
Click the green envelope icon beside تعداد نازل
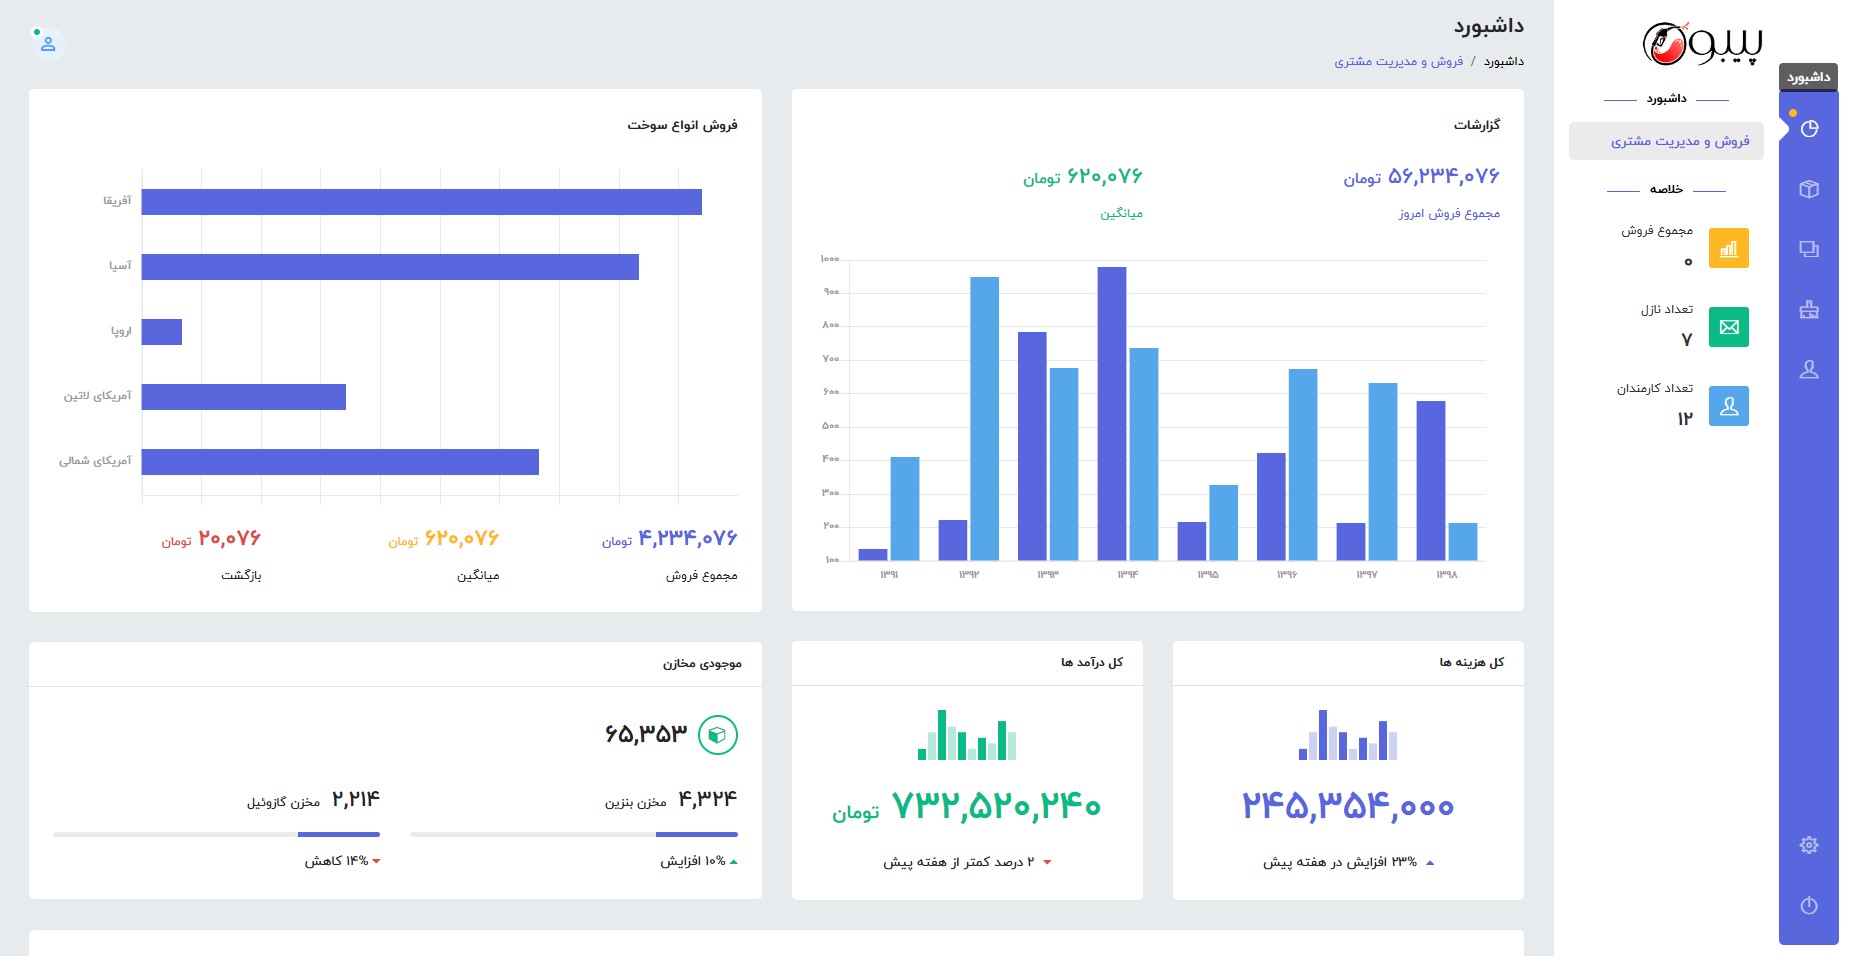(1728, 327)
